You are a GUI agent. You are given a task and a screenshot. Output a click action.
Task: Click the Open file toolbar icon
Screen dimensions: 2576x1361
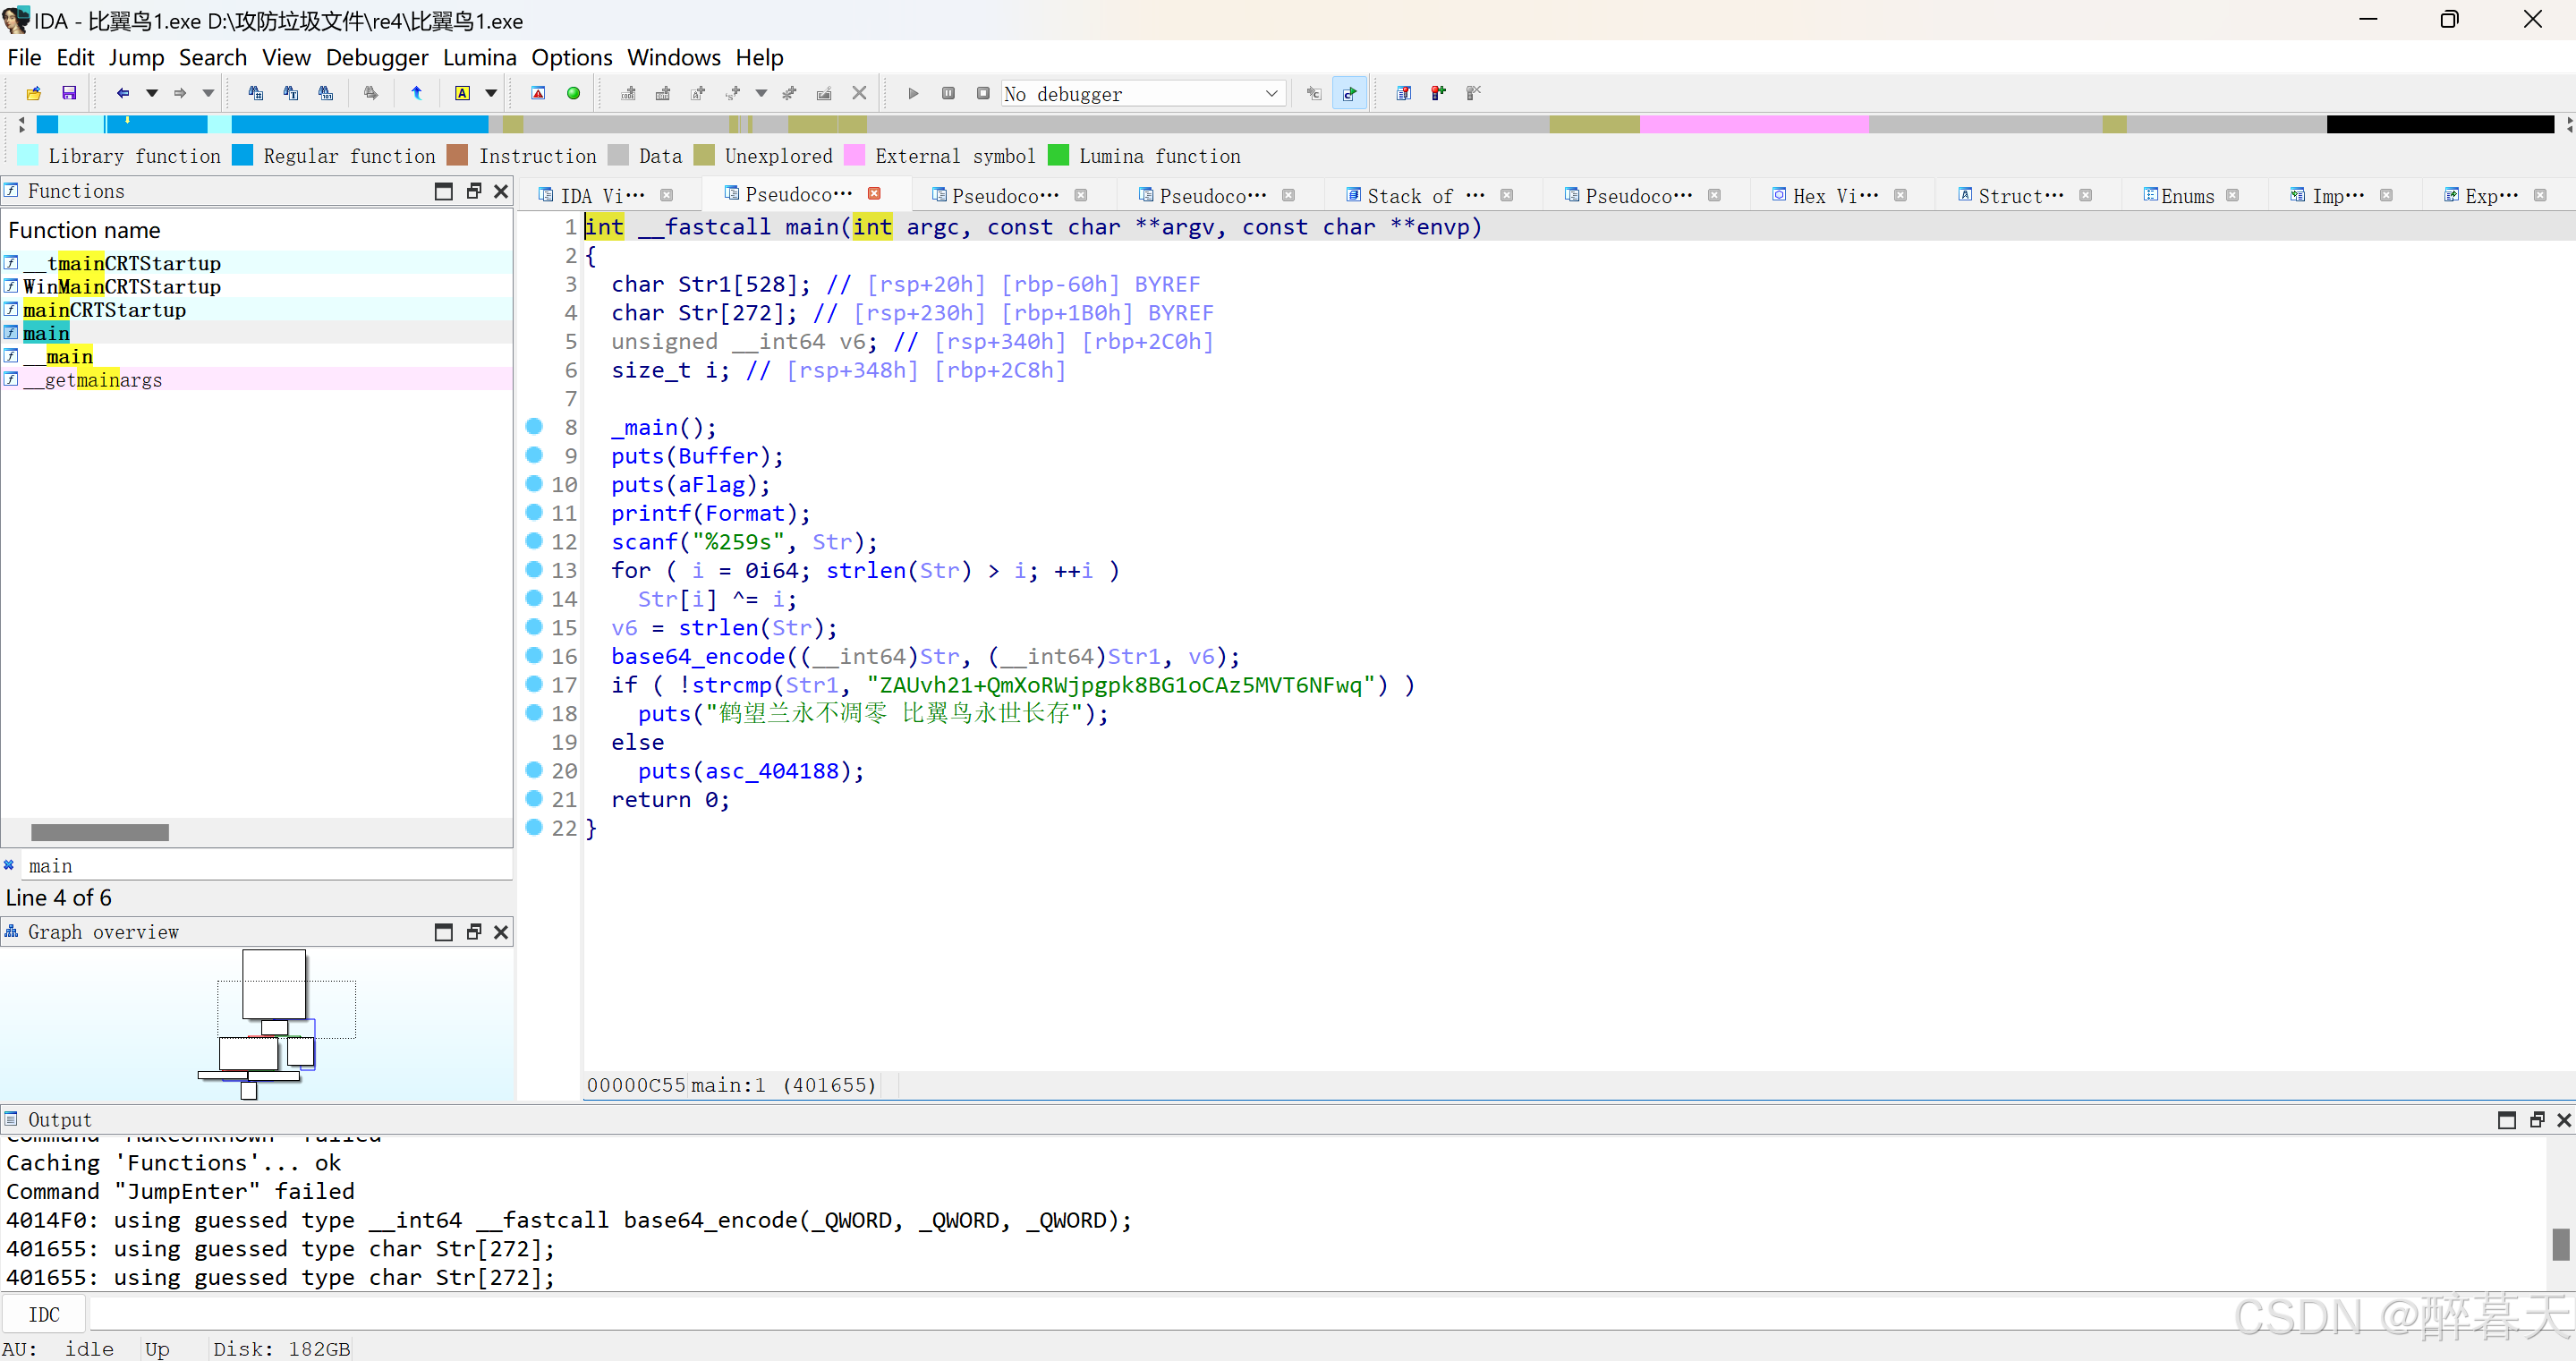click(x=33, y=93)
